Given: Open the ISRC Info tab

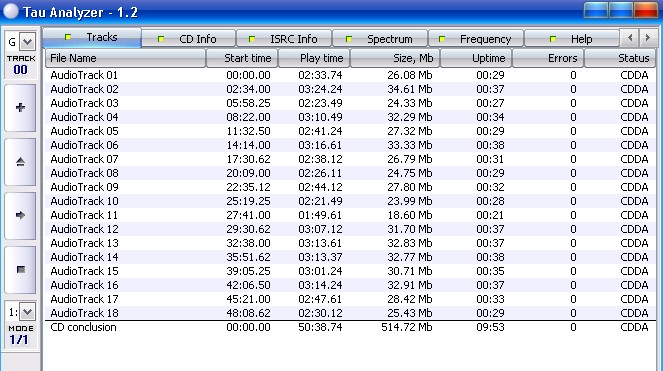Looking at the screenshot, I should [284, 39].
